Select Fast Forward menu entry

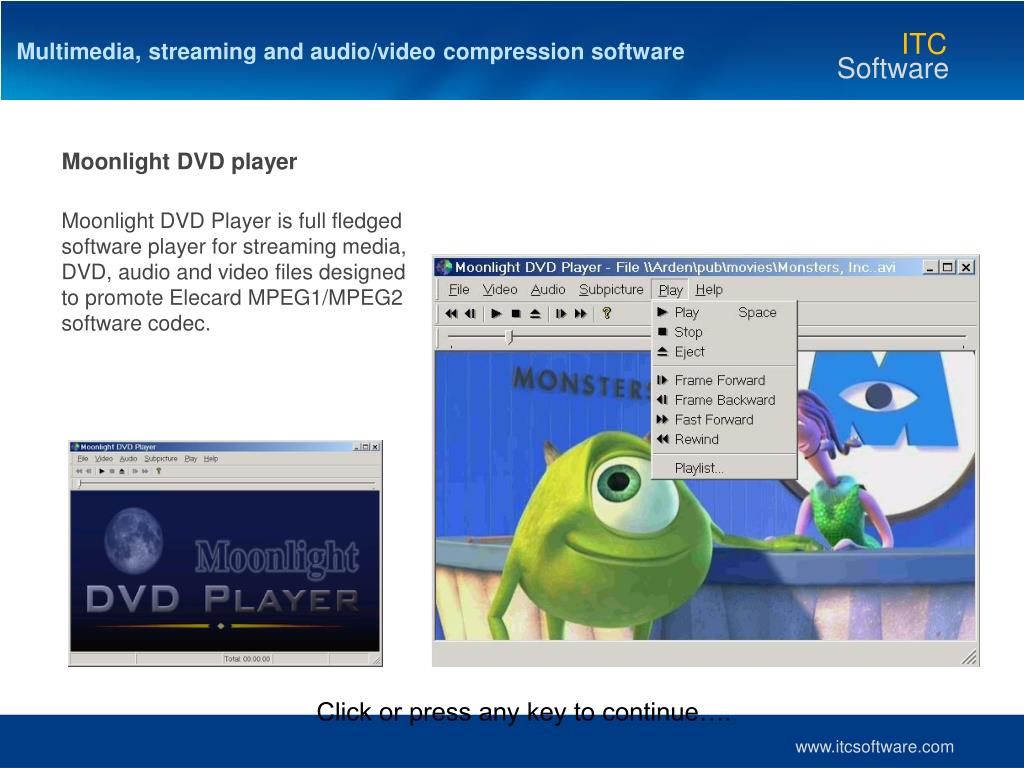[x=724, y=419]
